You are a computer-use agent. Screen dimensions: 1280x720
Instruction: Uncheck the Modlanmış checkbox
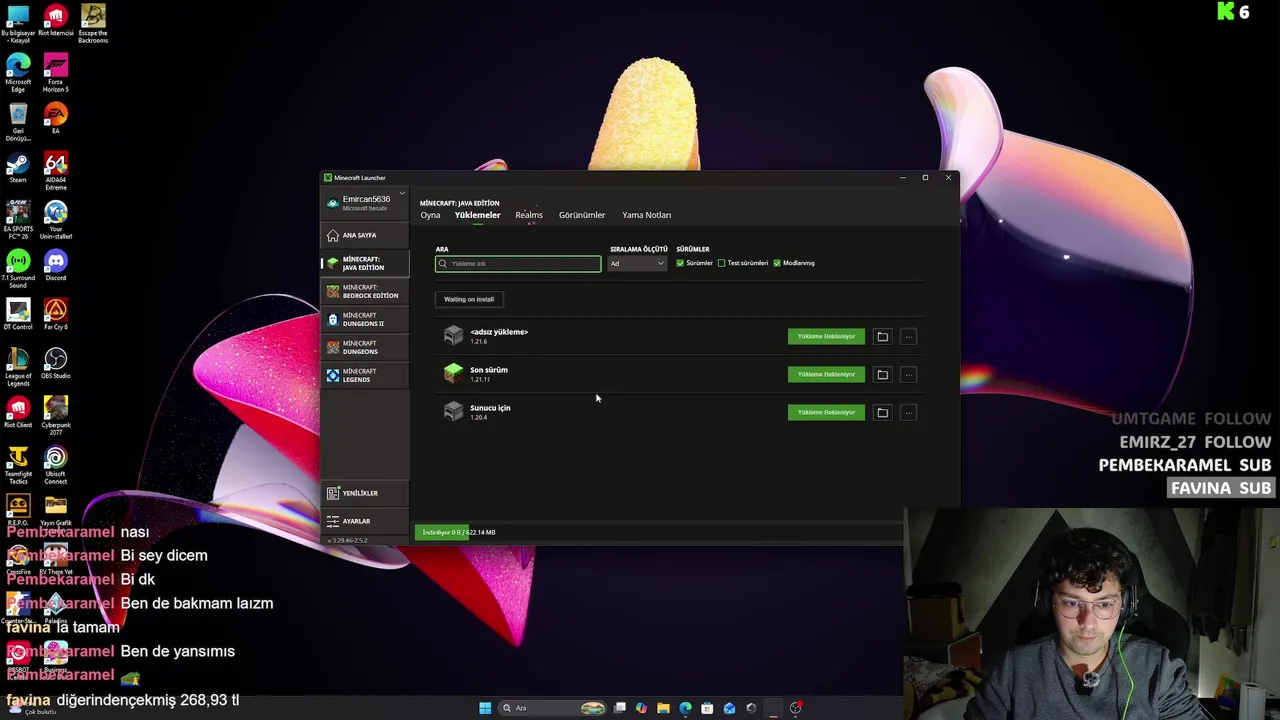[777, 263]
